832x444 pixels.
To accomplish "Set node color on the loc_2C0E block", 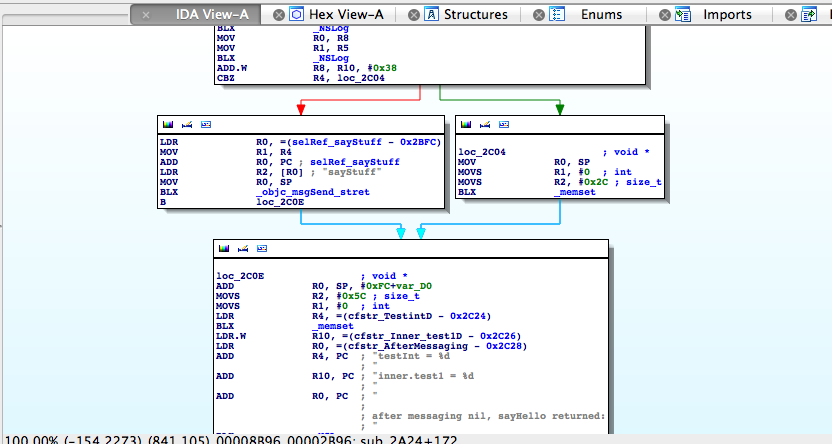I will pyautogui.click(x=224, y=248).
